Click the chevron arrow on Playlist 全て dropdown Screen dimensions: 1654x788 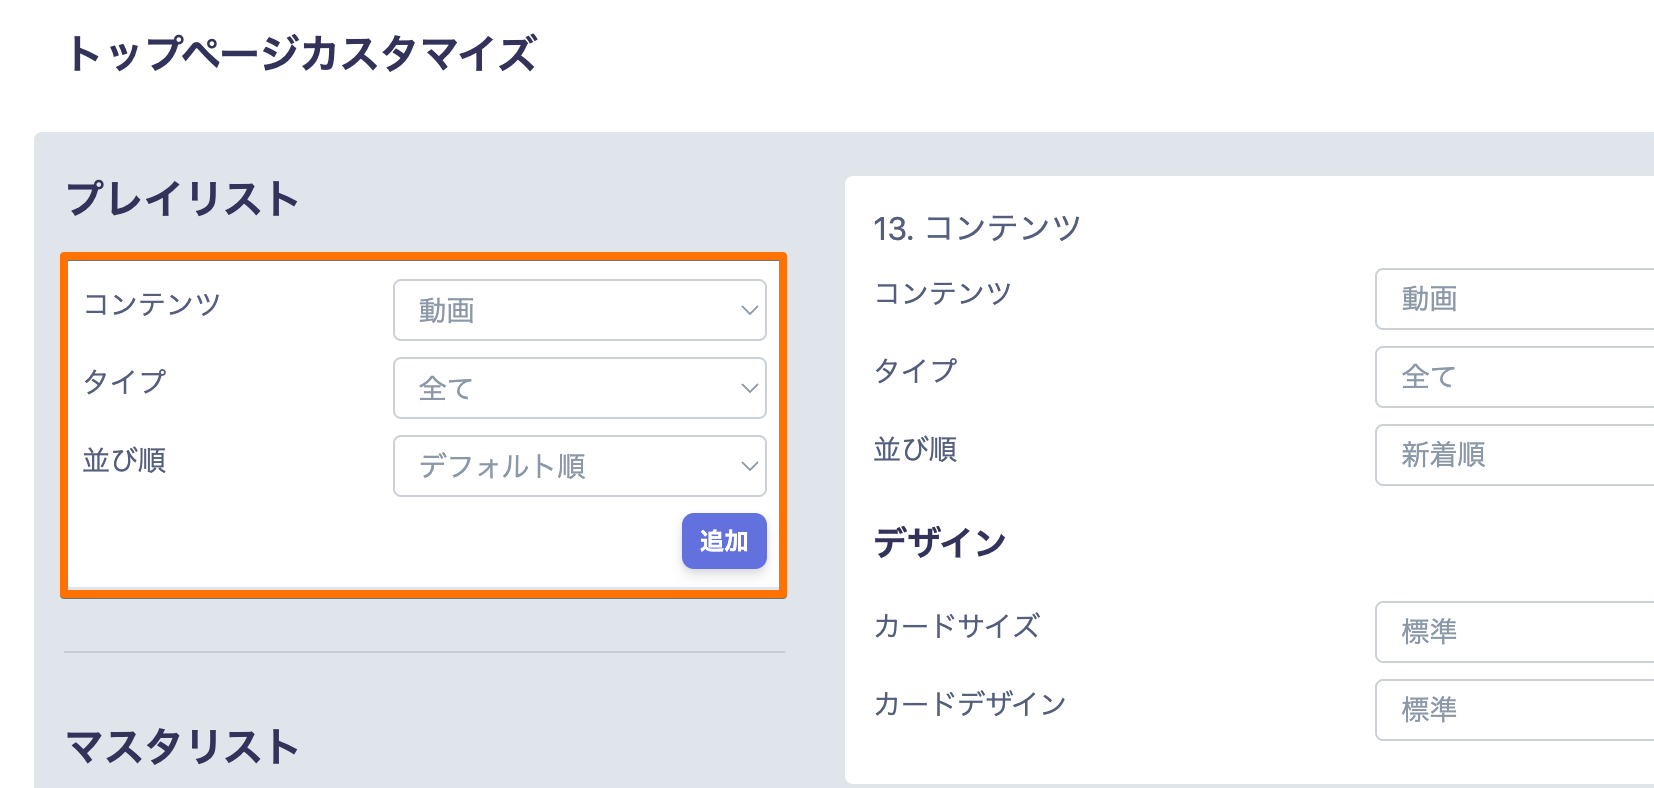point(749,388)
